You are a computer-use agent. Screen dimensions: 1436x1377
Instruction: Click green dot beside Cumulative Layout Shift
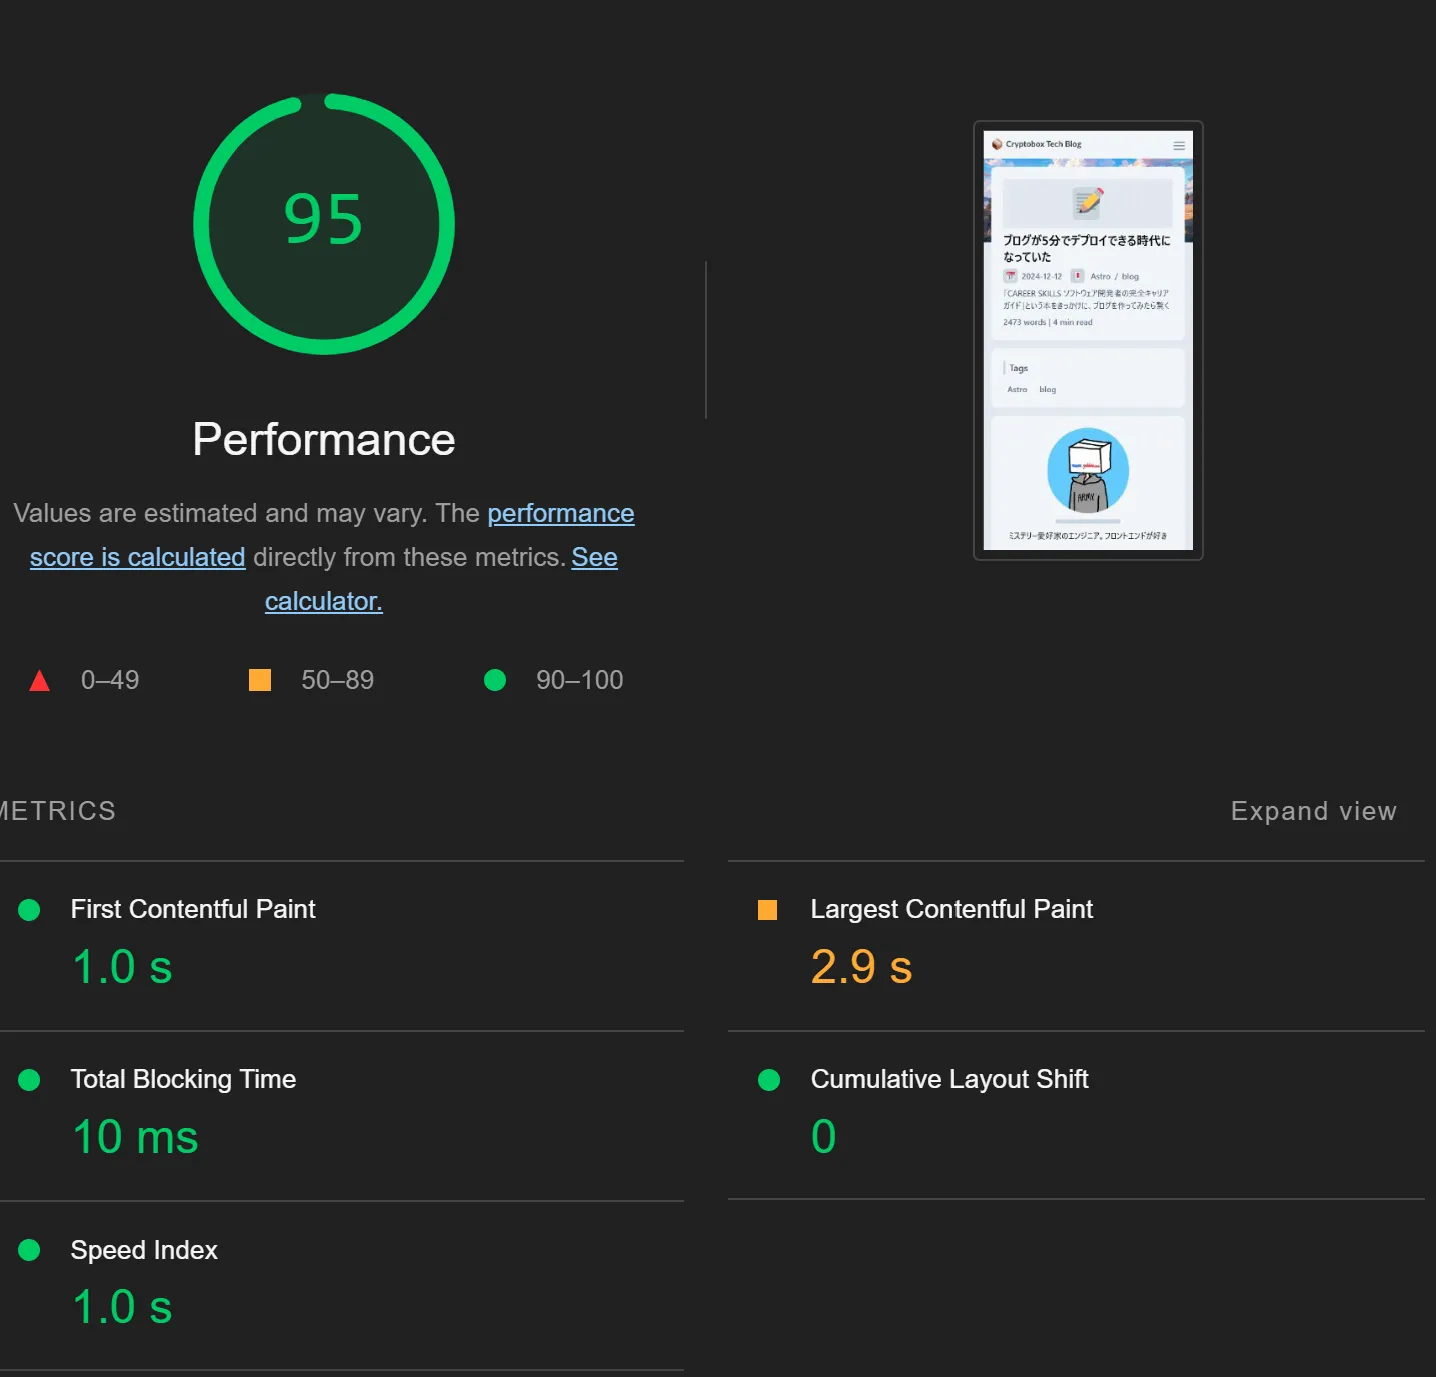(x=769, y=1080)
